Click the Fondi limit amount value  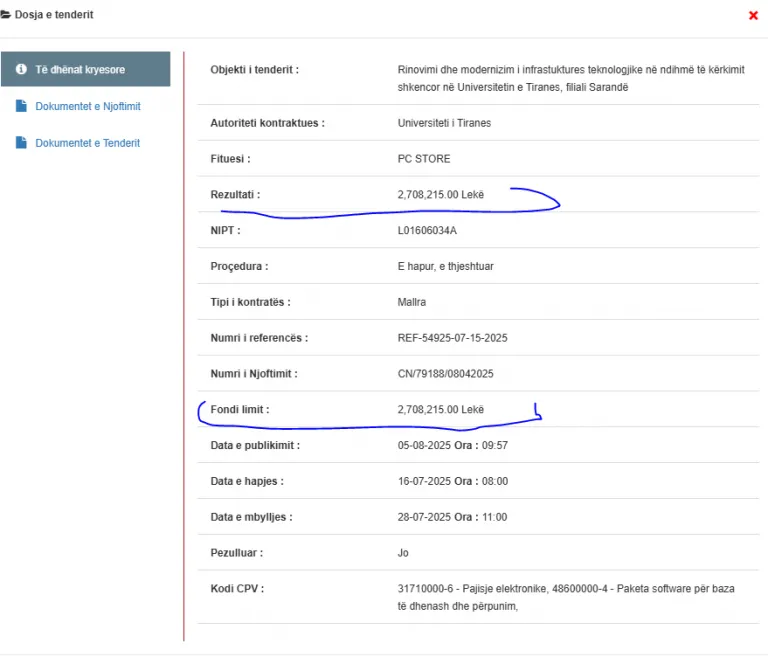point(440,410)
